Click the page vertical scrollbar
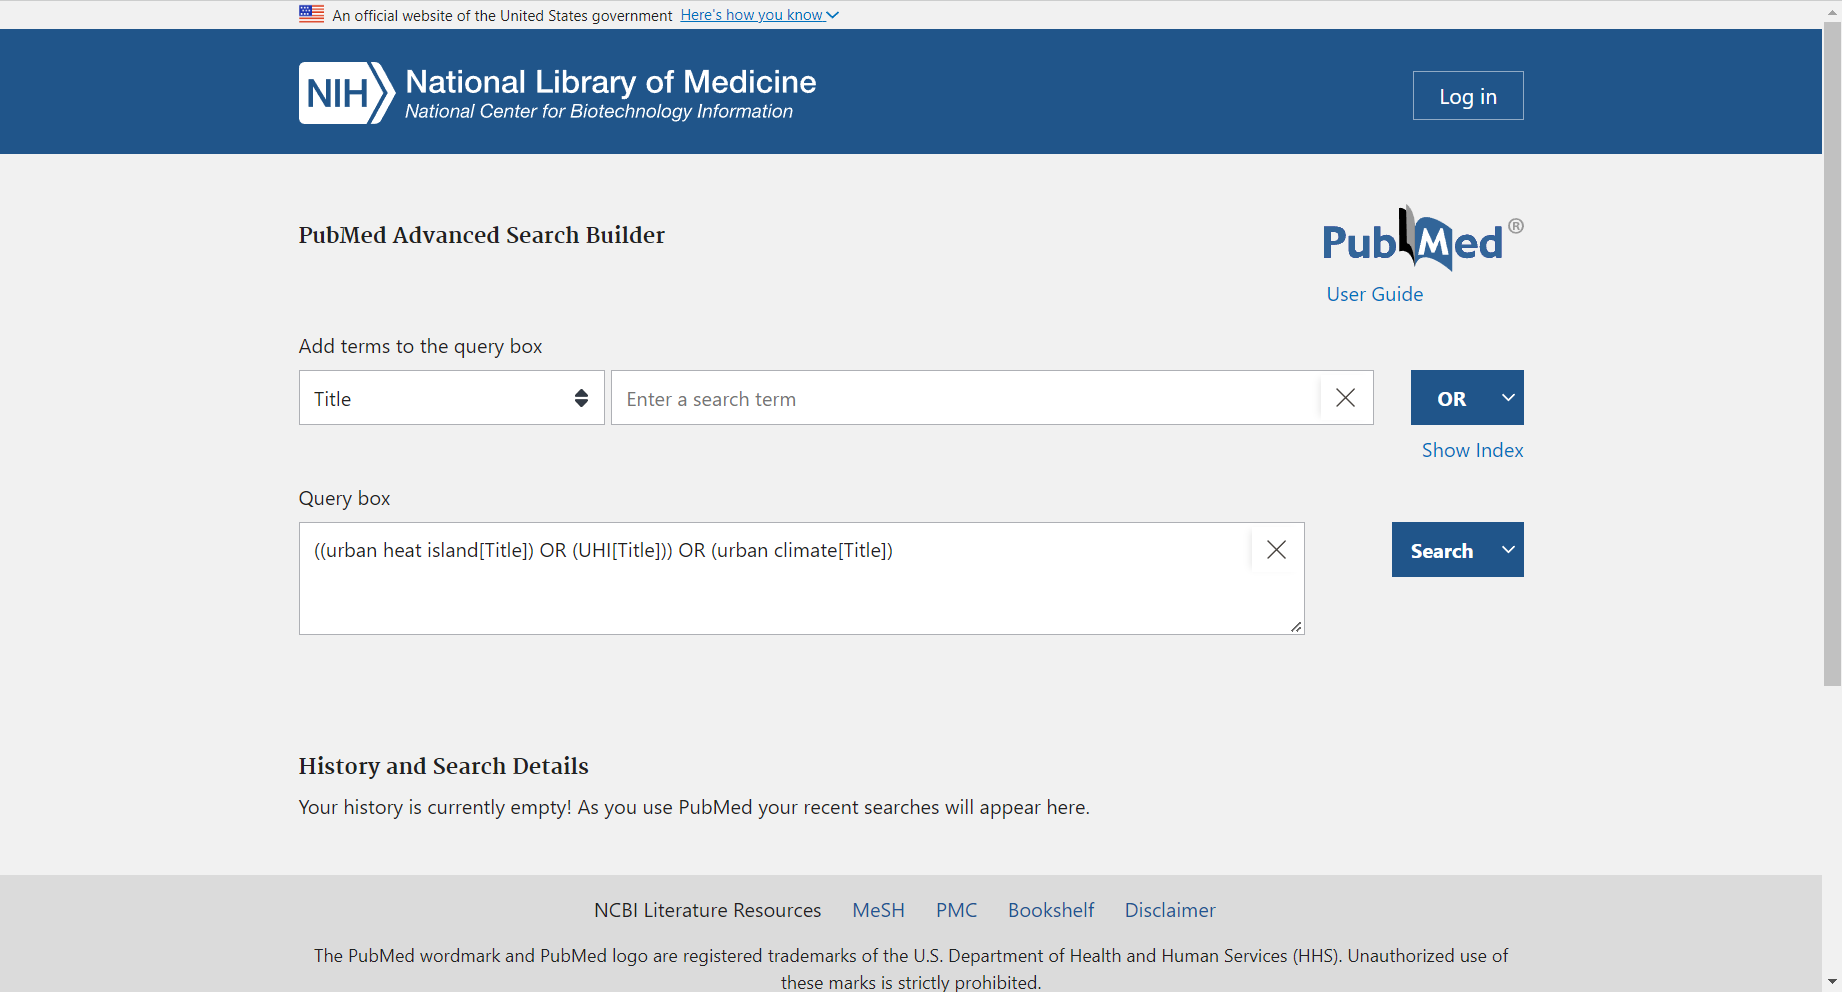 1832,353
